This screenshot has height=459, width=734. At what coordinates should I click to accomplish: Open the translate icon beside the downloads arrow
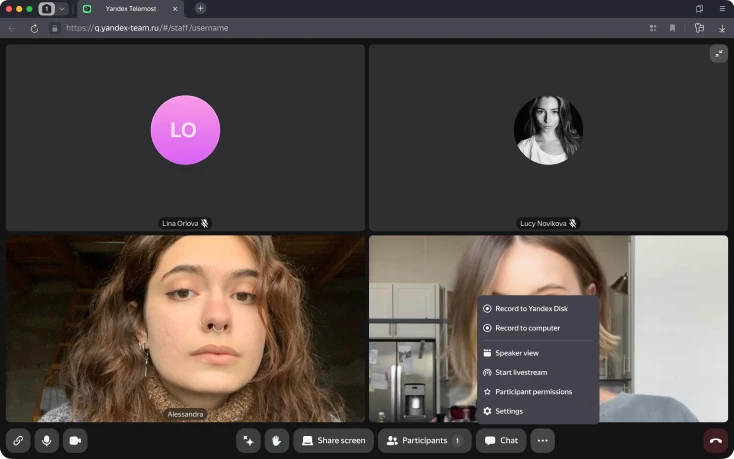(699, 28)
